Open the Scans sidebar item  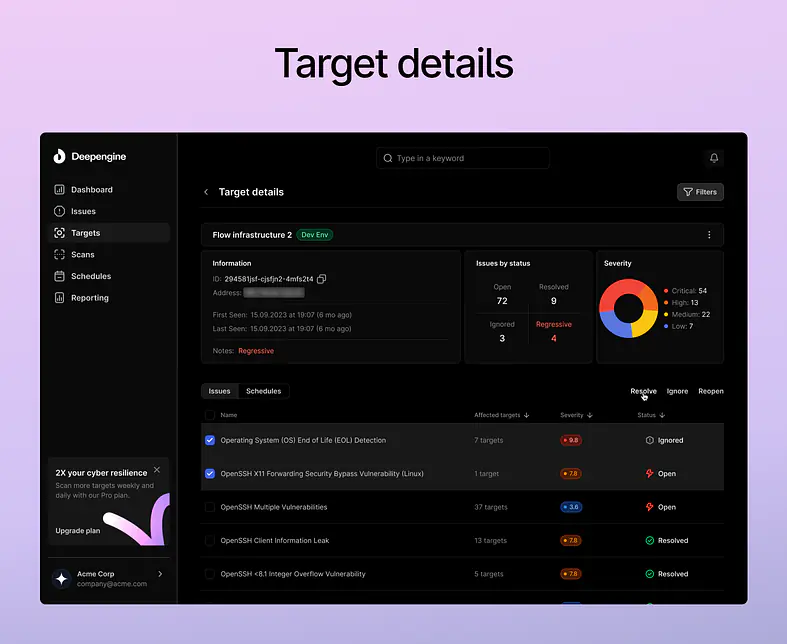click(109, 254)
